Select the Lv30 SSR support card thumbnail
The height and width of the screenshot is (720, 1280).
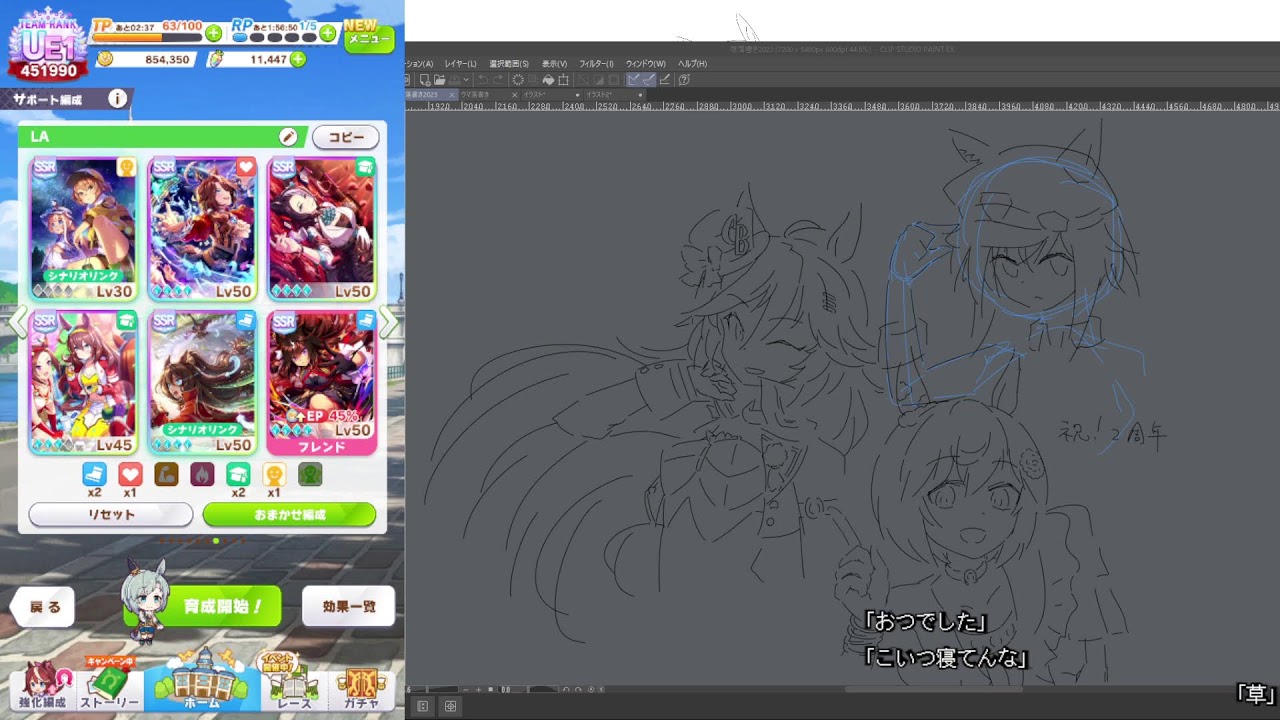pyautogui.click(x=83, y=229)
